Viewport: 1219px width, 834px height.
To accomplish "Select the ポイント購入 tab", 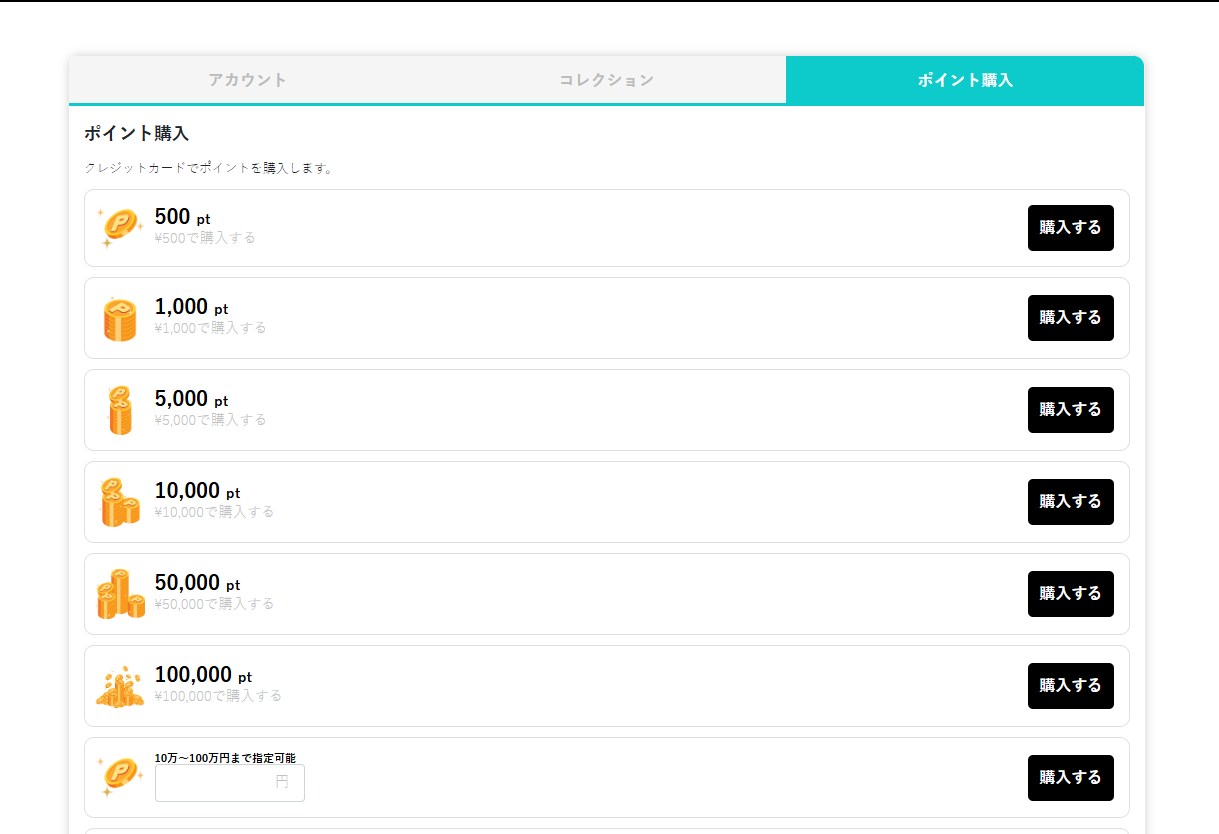I will click(x=964, y=80).
